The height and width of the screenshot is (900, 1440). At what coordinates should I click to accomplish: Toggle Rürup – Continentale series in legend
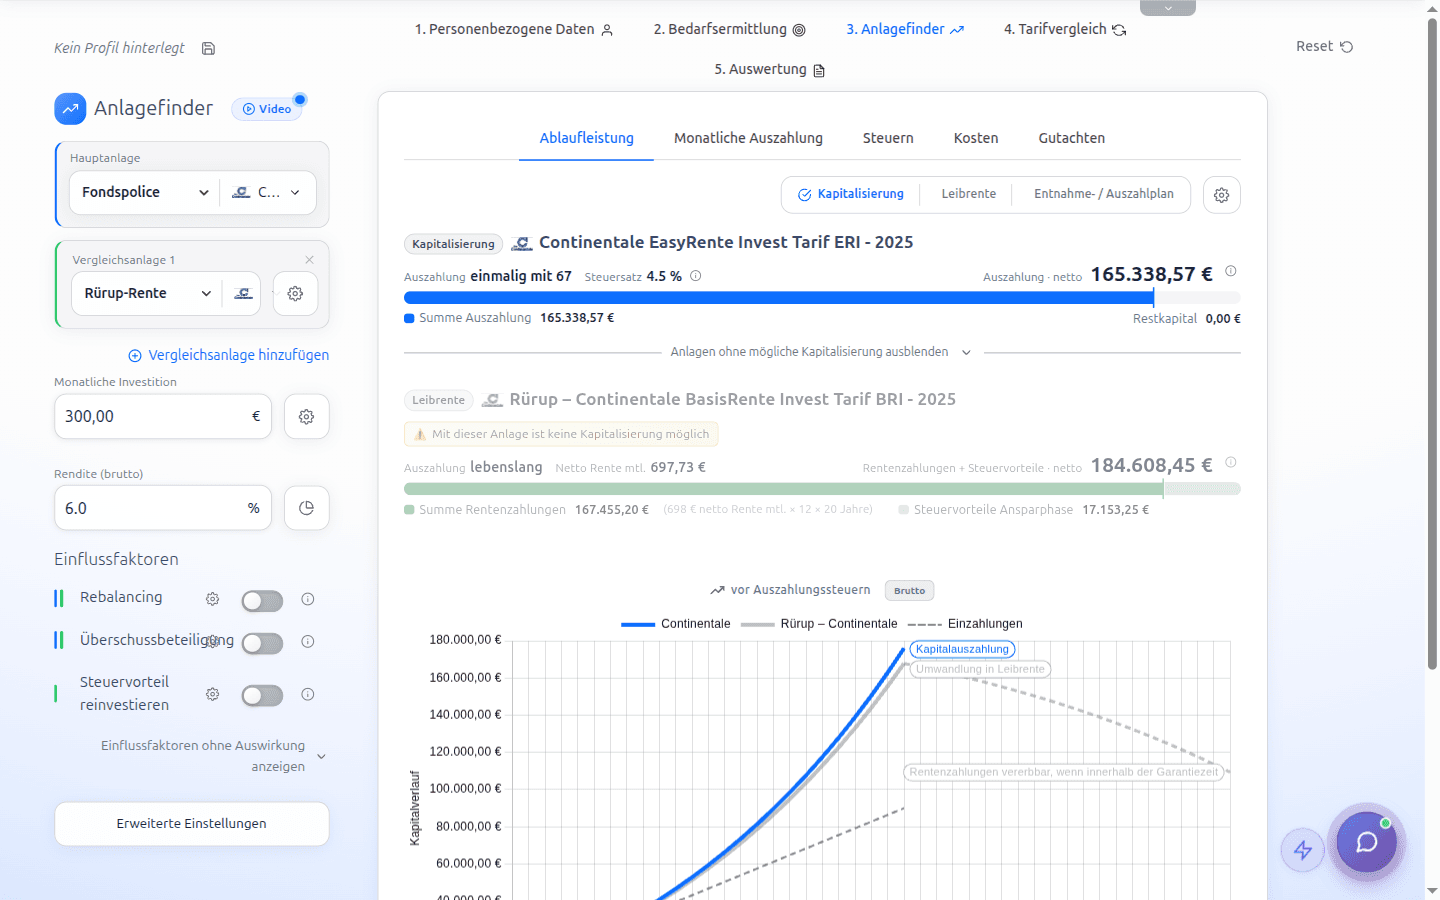pos(819,624)
